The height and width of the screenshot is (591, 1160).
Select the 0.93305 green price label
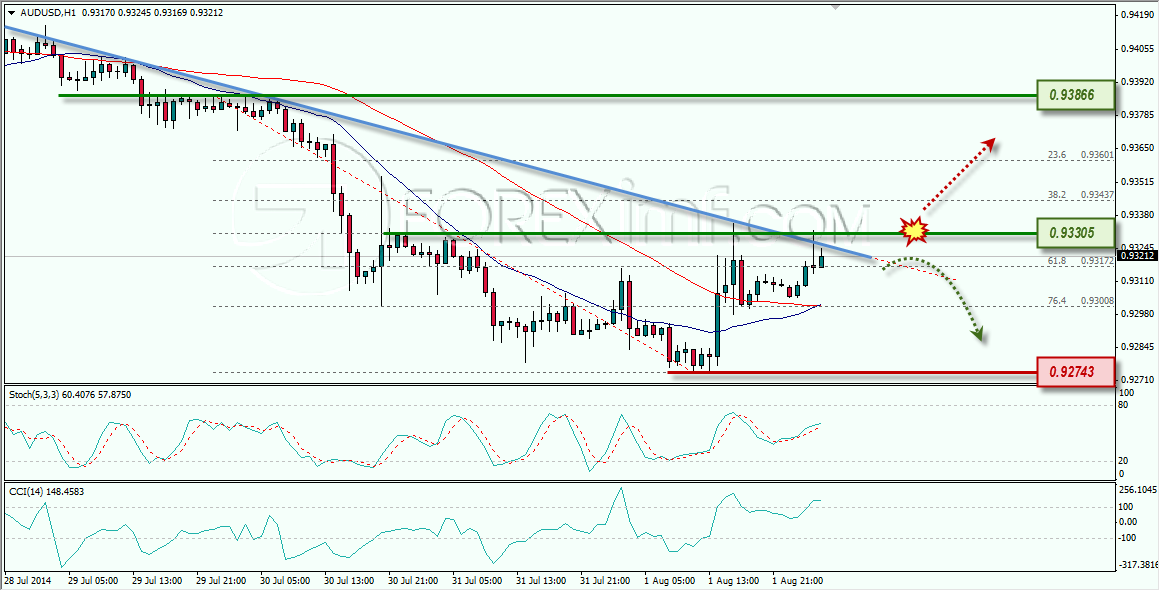(x=1075, y=233)
